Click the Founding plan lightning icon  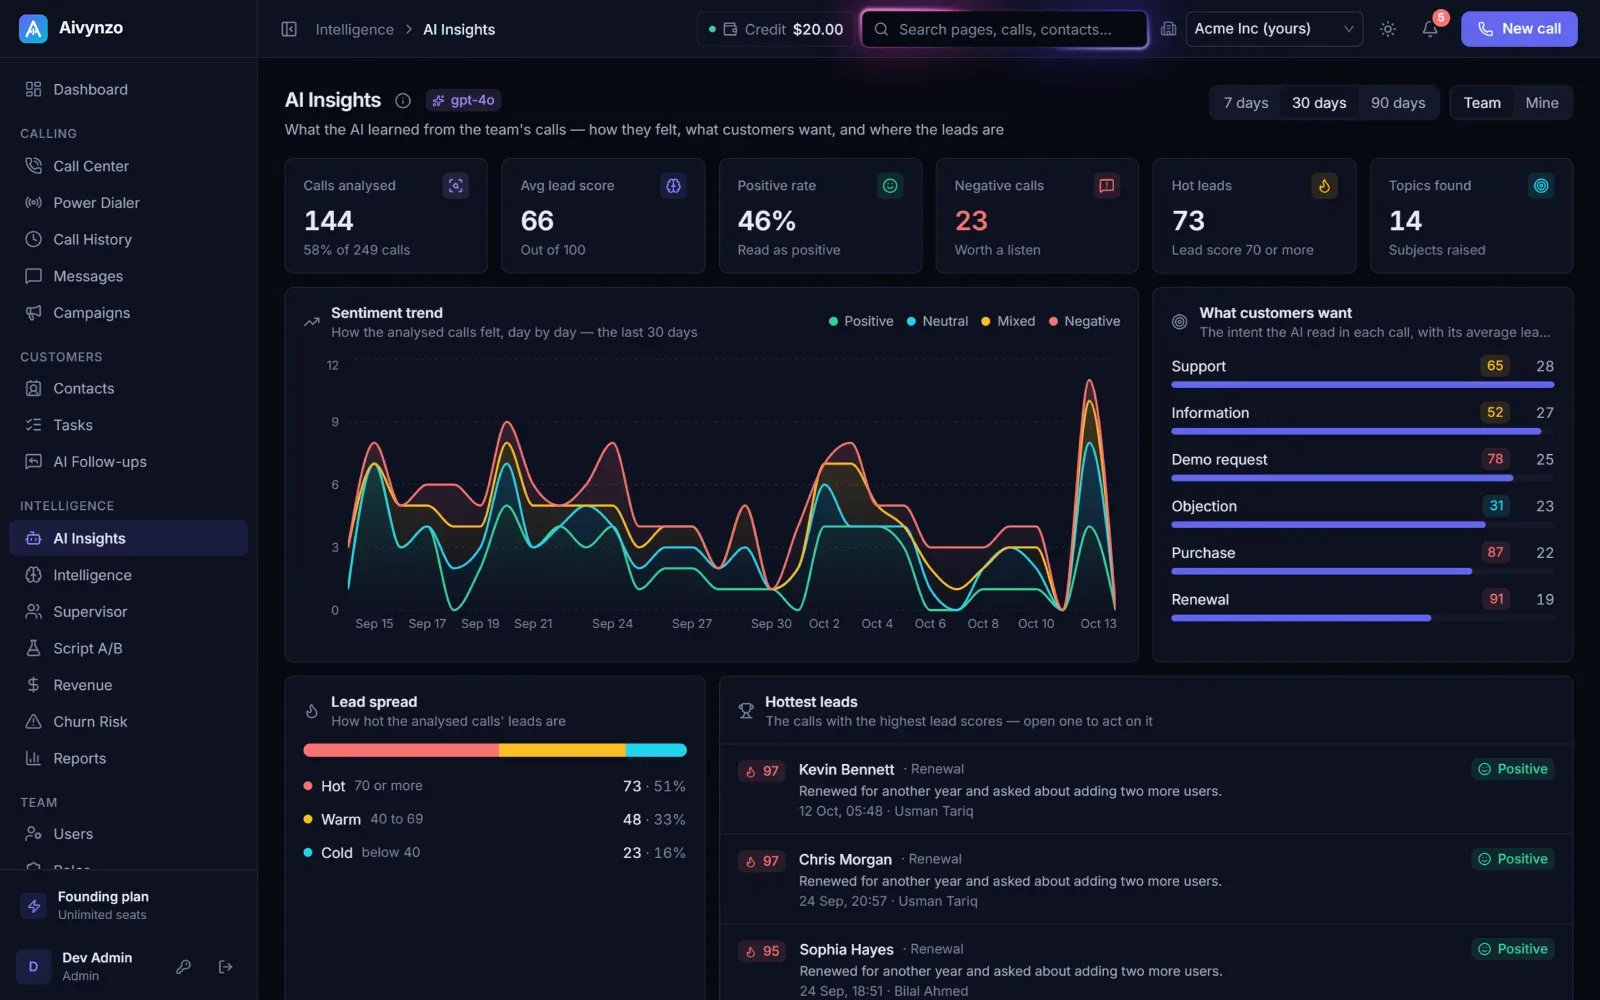(34, 906)
